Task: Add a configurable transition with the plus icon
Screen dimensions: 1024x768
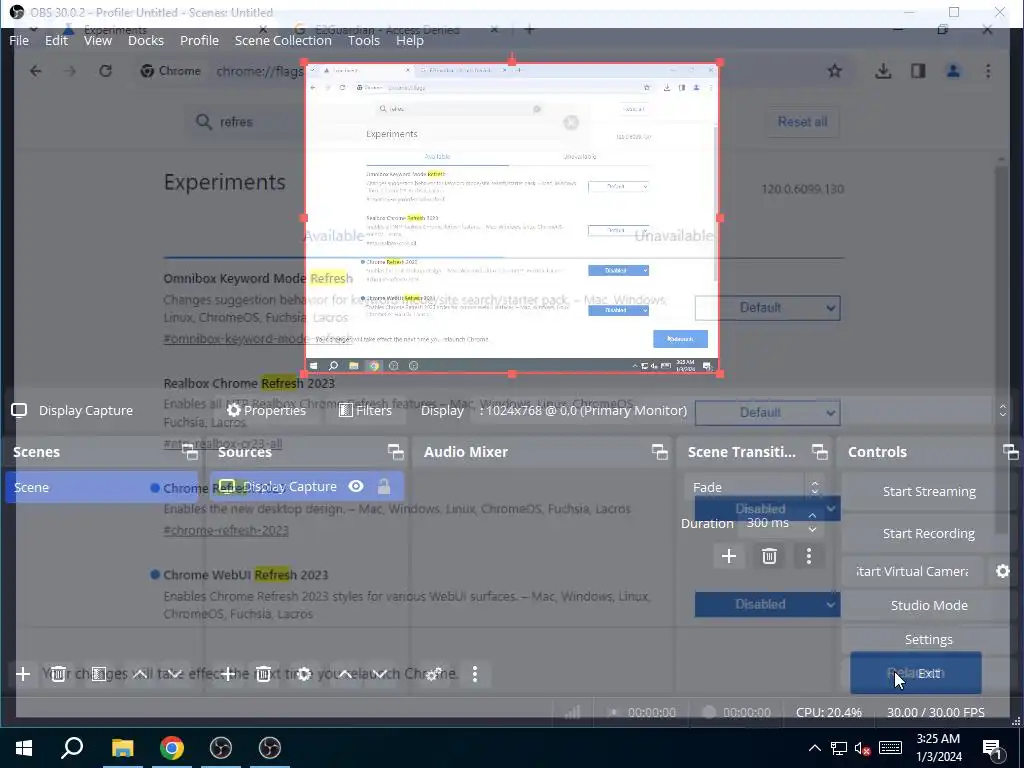Action: click(729, 556)
